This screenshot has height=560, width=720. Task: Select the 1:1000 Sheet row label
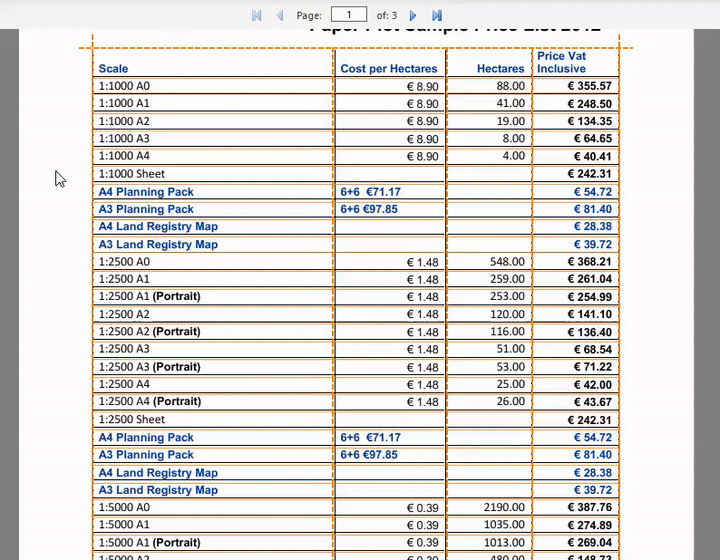131,174
